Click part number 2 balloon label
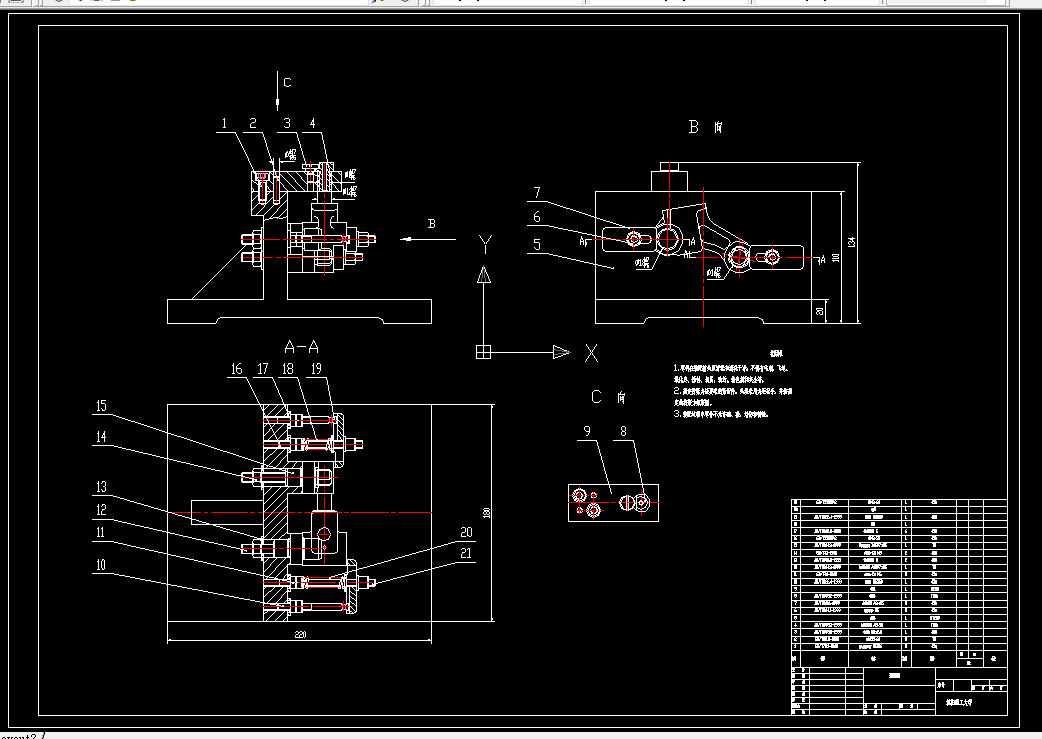This screenshot has height=739, width=1042. point(253,124)
